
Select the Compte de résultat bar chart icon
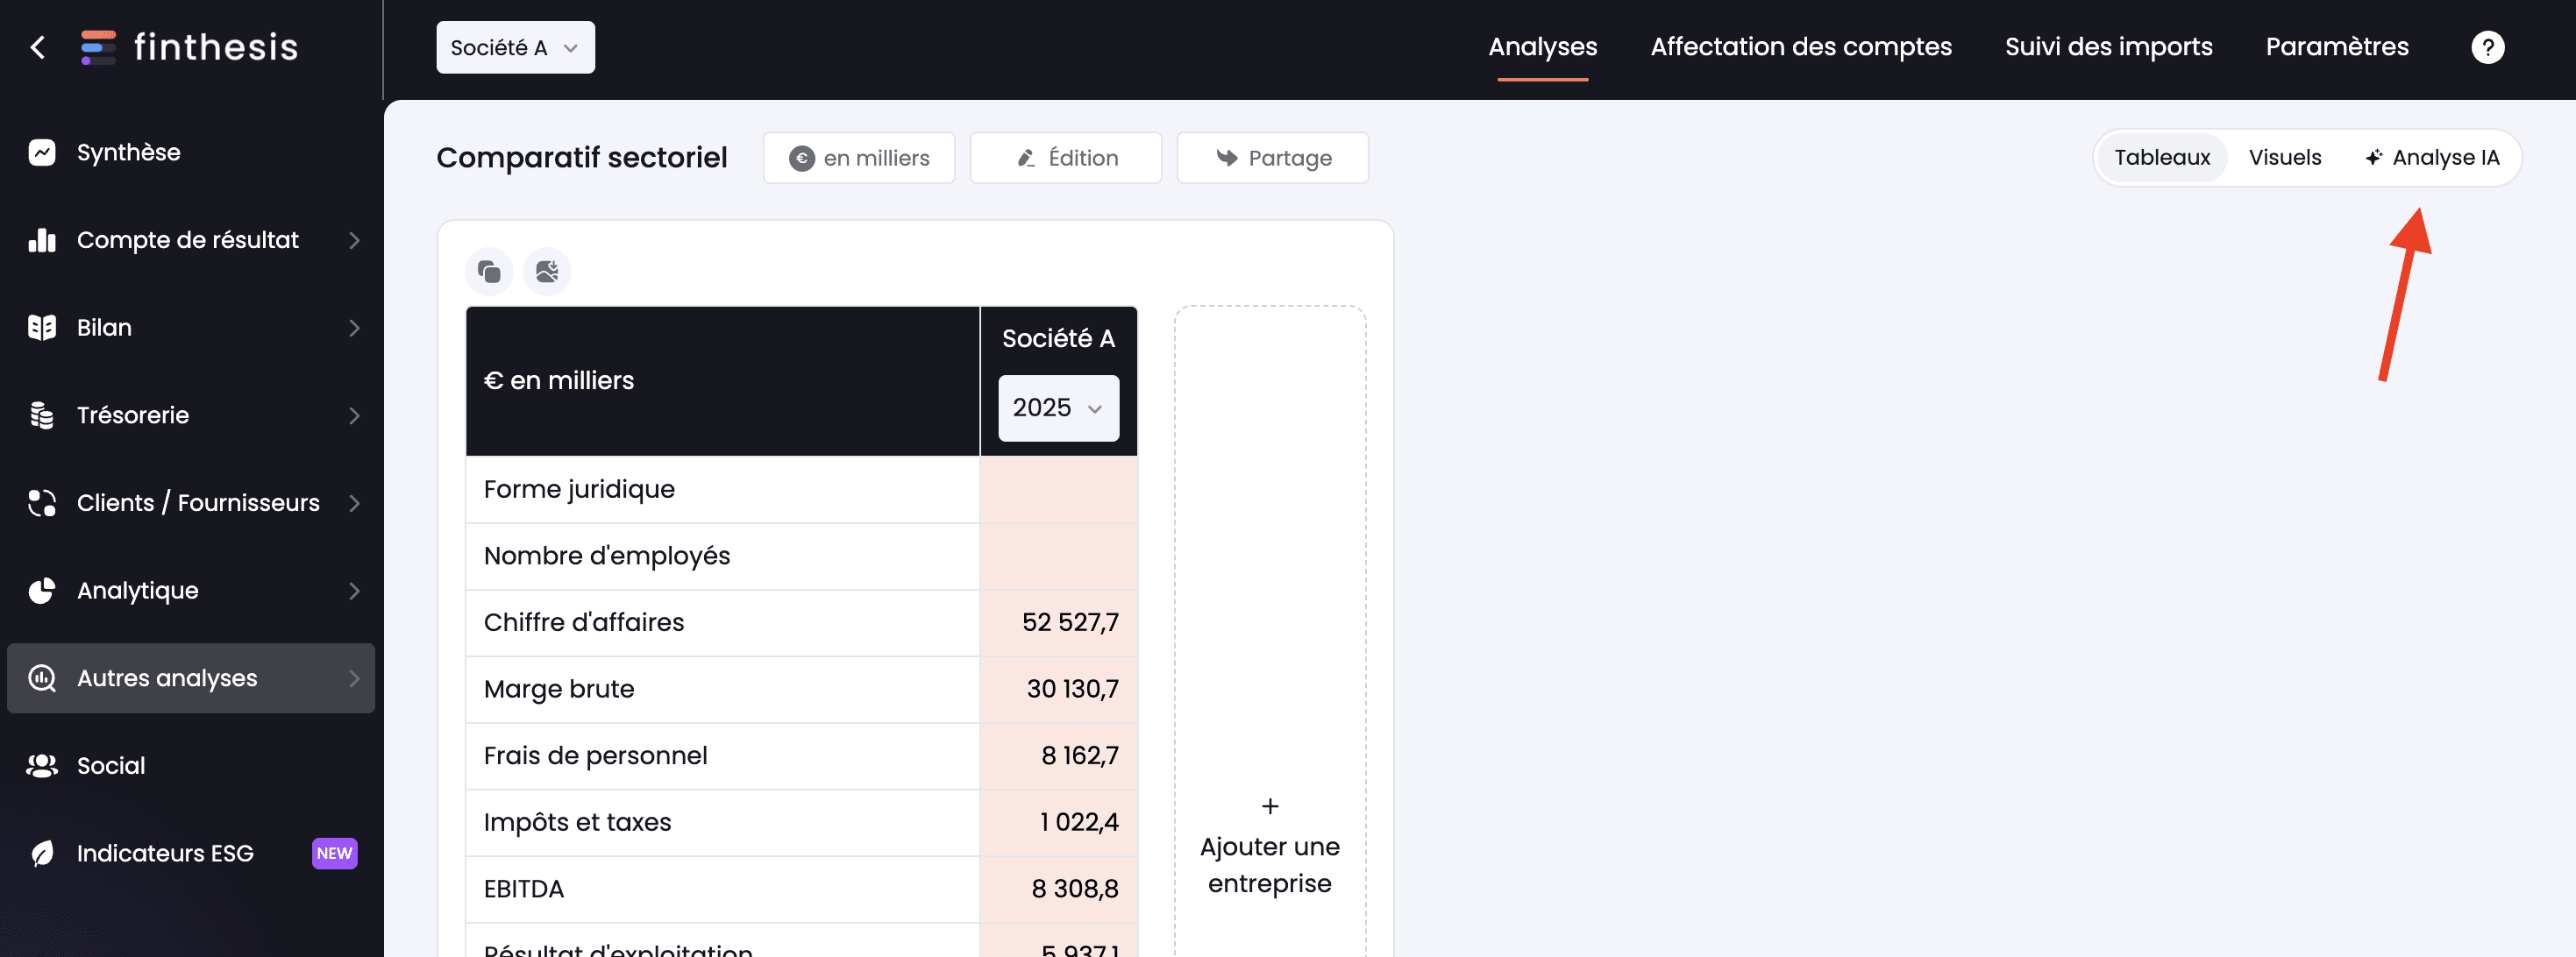pyautogui.click(x=42, y=240)
